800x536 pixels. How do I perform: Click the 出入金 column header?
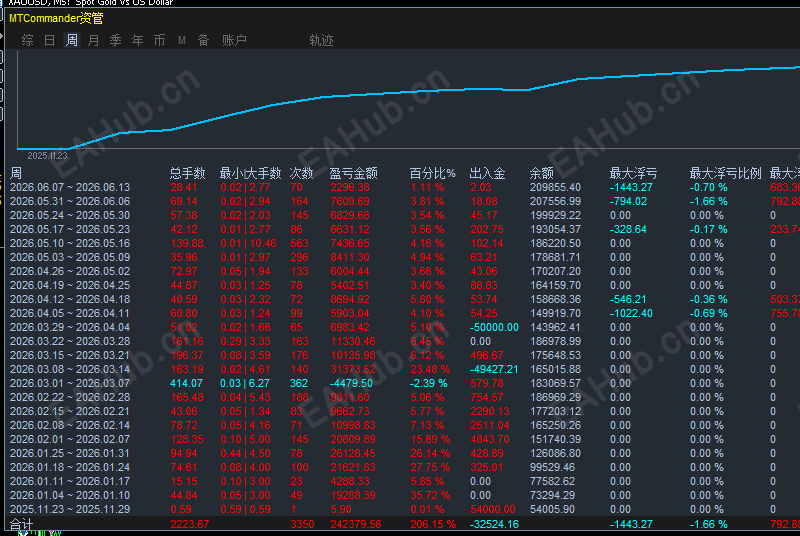click(487, 173)
